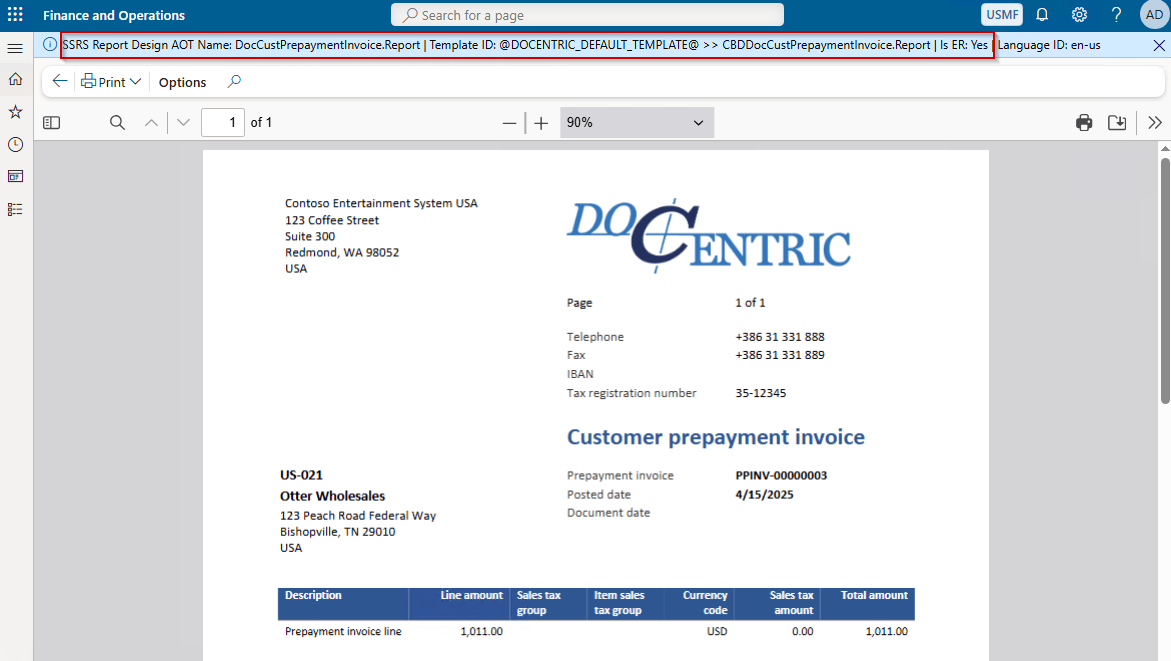
Task: Click the info icon in message bar
Action: 49,45
